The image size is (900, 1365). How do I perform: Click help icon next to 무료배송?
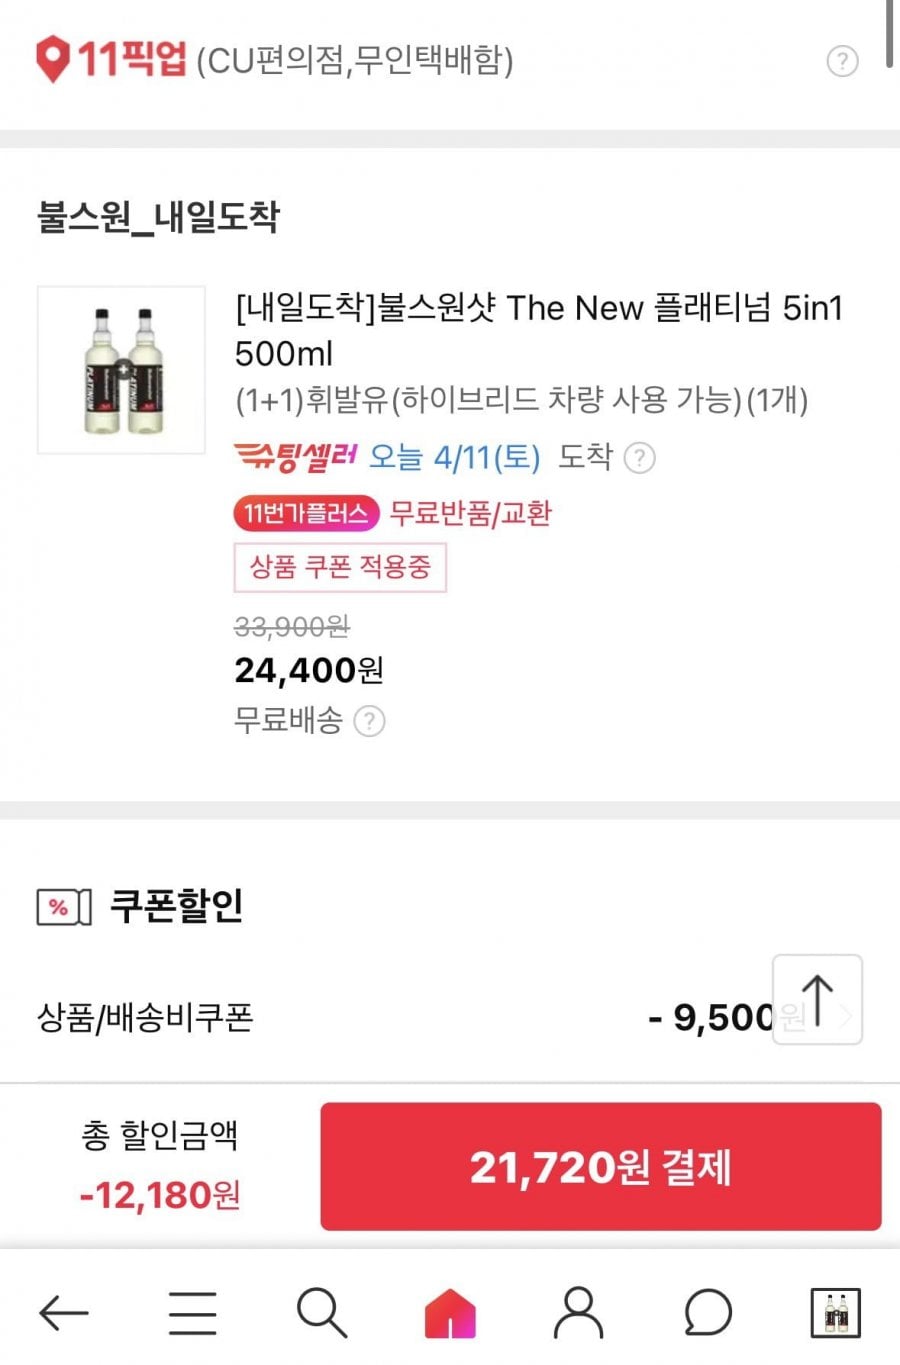click(369, 721)
